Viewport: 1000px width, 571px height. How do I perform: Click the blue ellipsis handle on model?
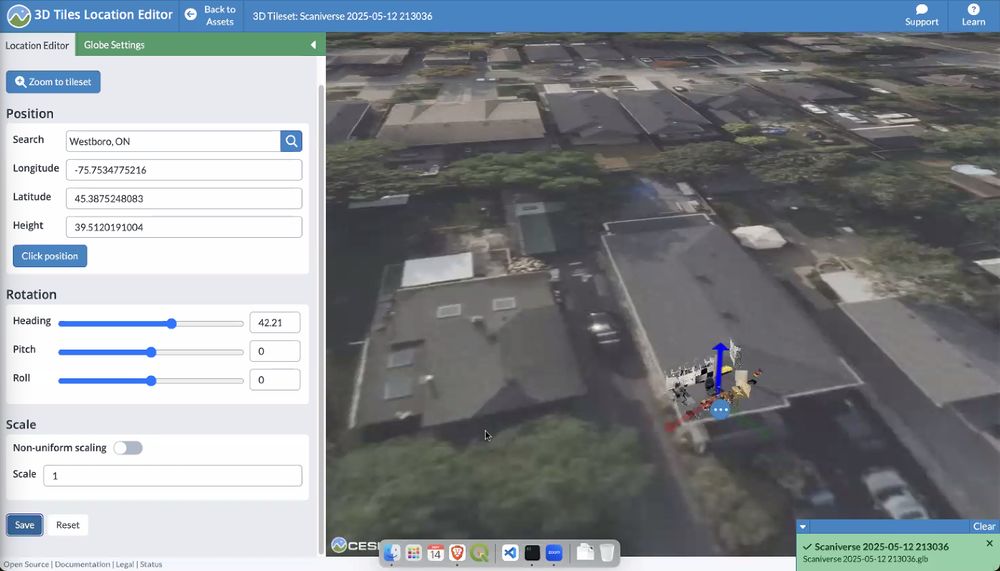[720, 410]
